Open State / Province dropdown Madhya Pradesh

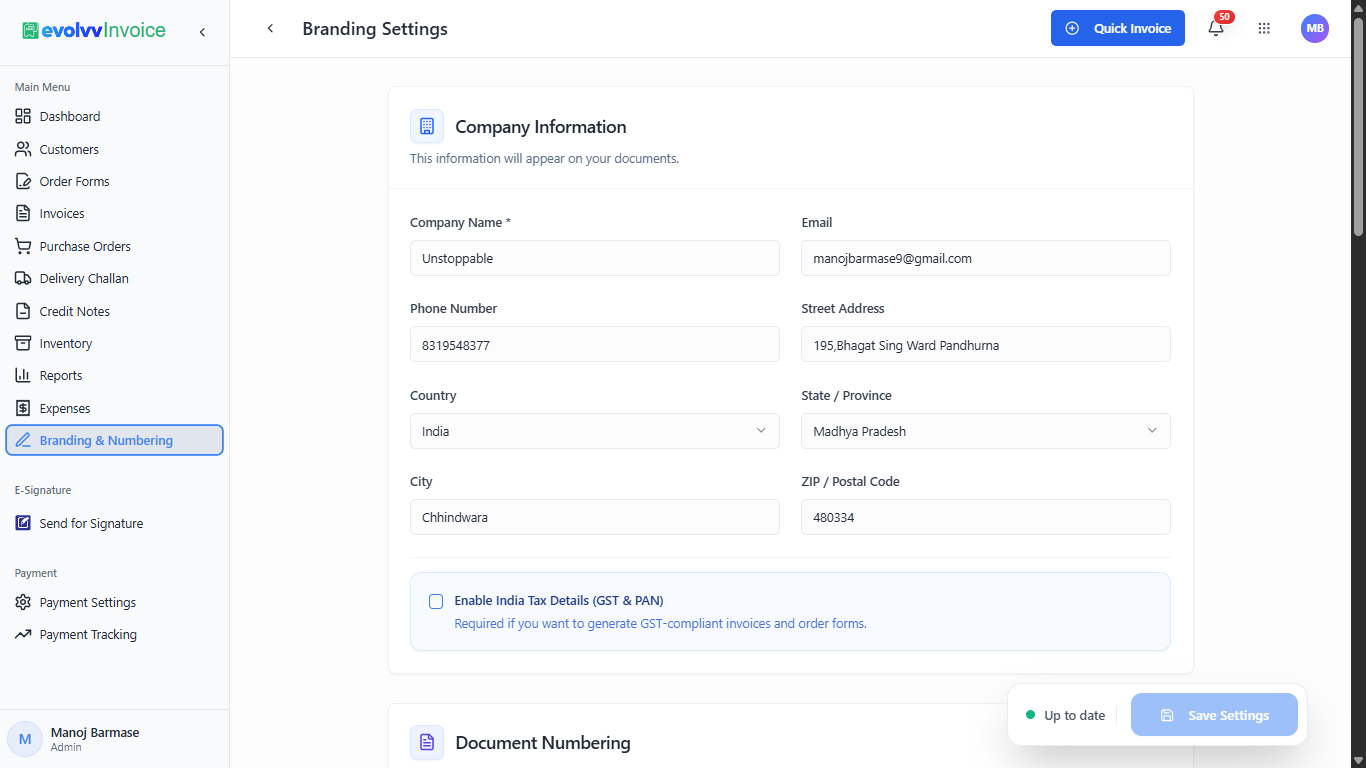point(985,431)
